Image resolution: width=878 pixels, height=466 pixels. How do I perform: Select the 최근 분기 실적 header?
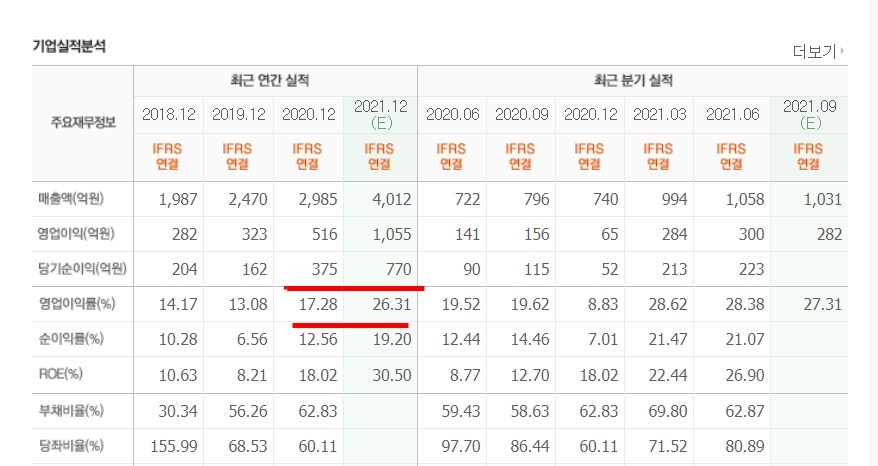[x=633, y=80]
